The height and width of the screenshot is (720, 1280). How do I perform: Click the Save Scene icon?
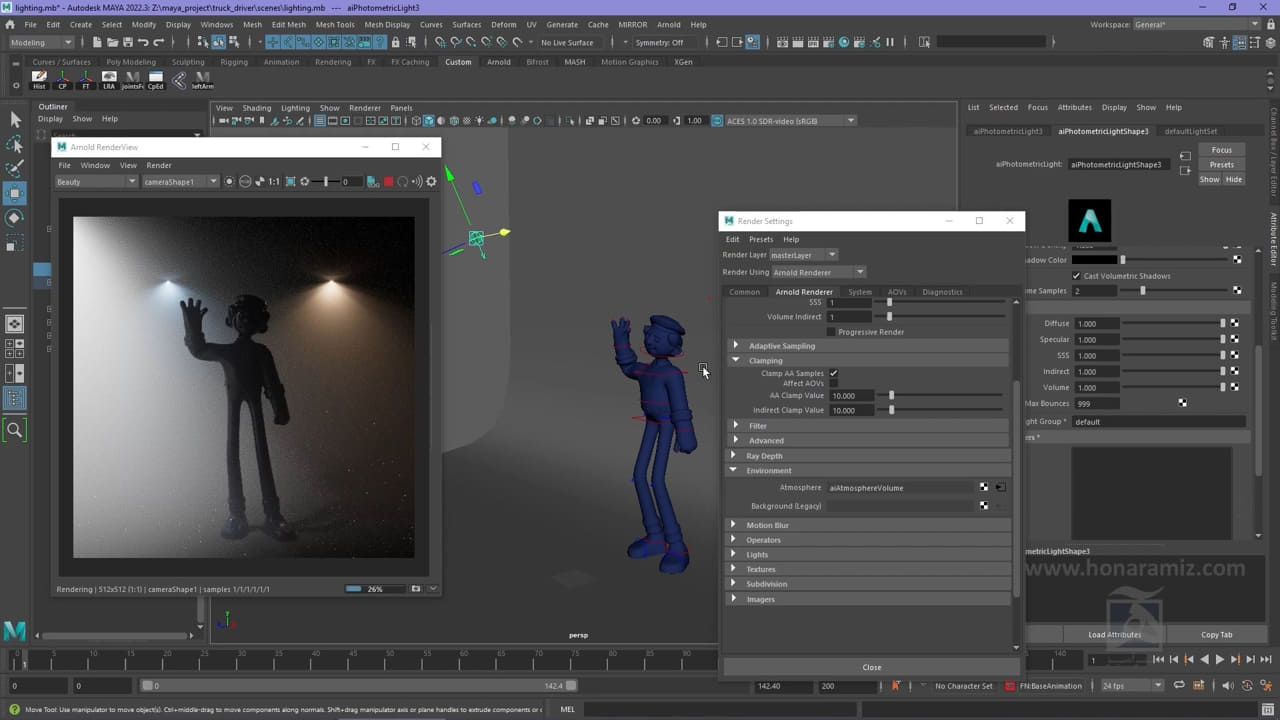coord(128,42)
